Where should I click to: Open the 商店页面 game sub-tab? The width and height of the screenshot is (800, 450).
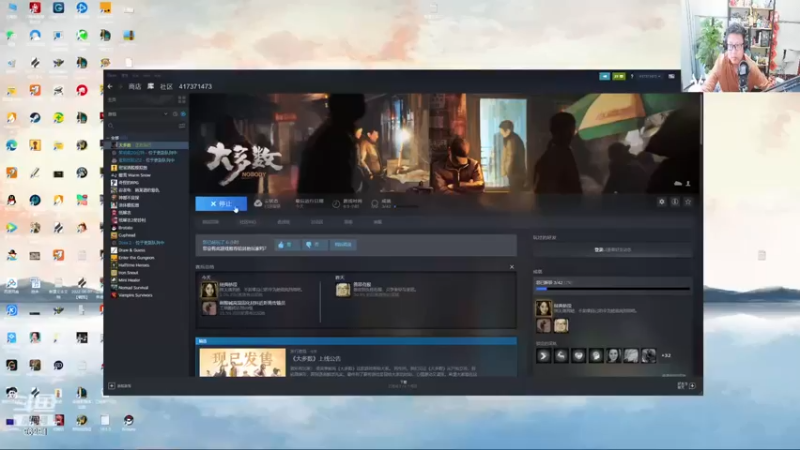(x=211, y=222)
